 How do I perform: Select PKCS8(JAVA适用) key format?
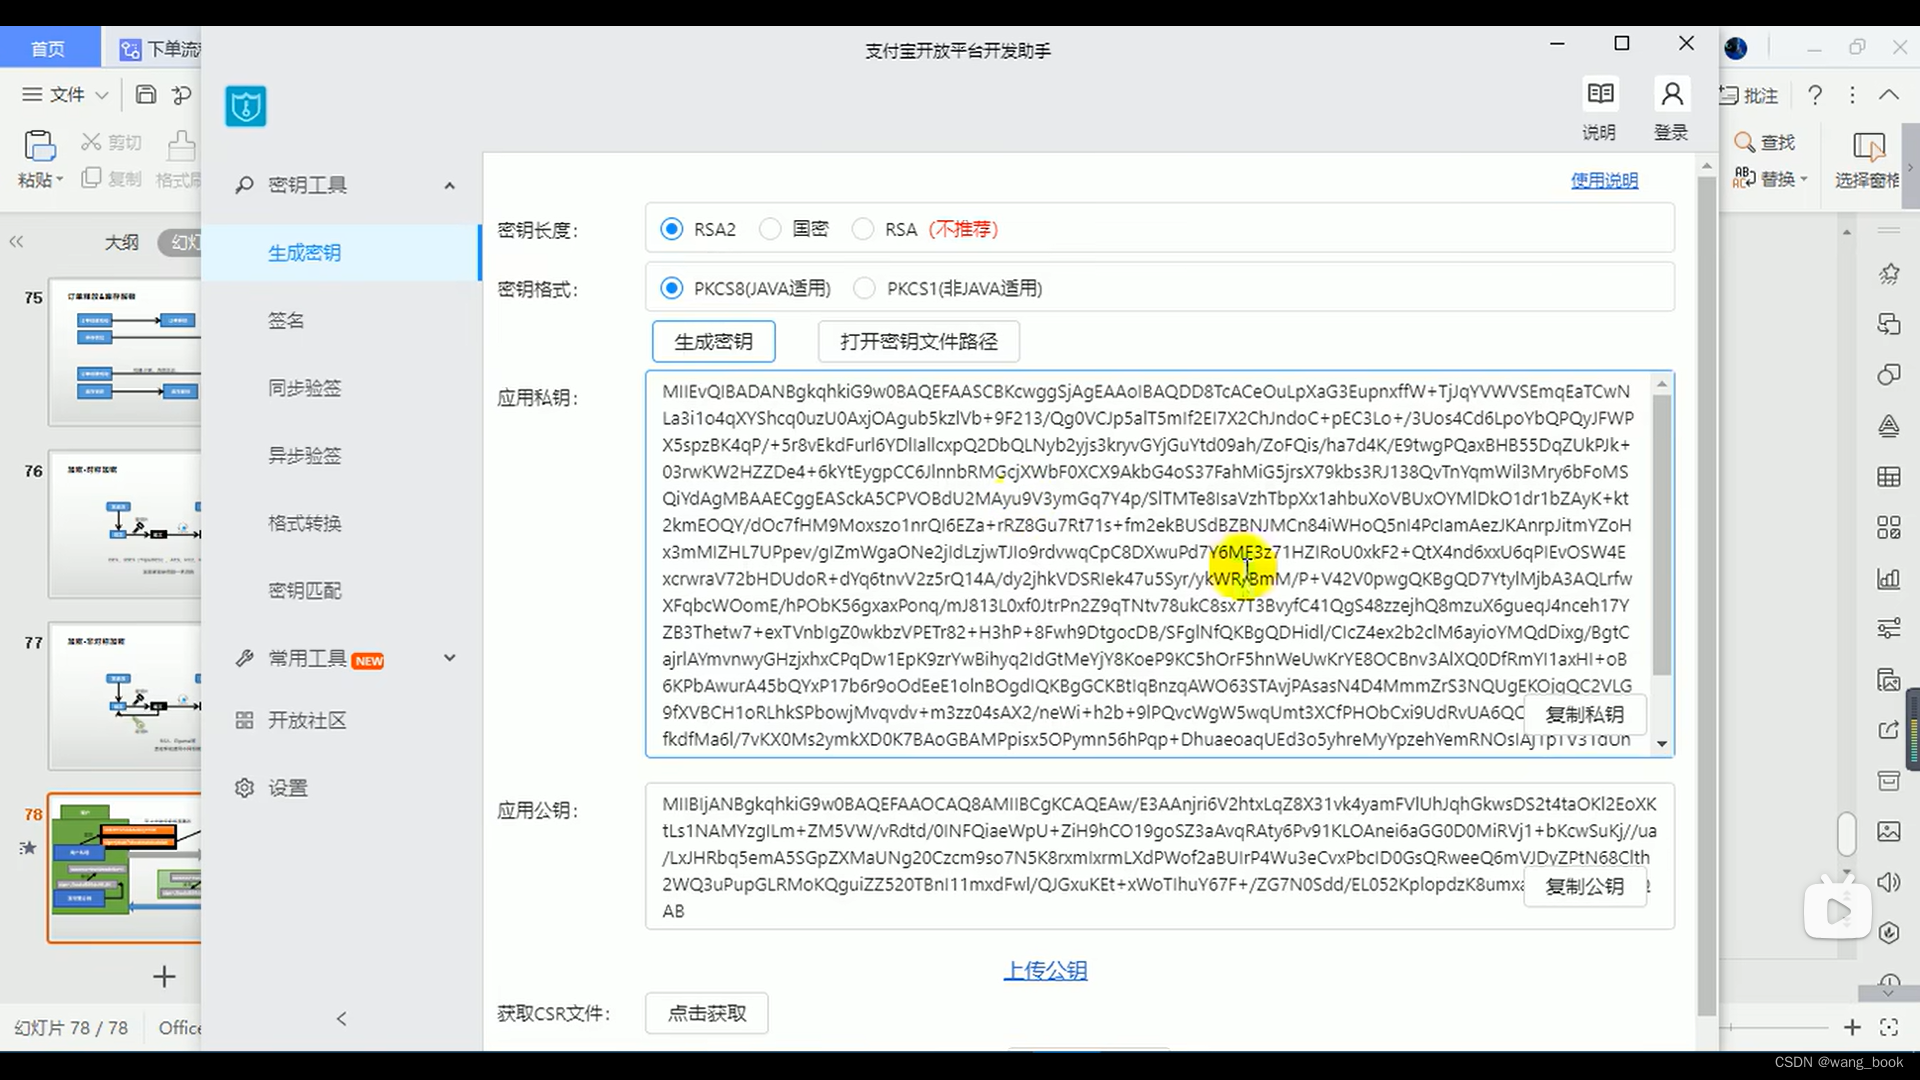672,288
